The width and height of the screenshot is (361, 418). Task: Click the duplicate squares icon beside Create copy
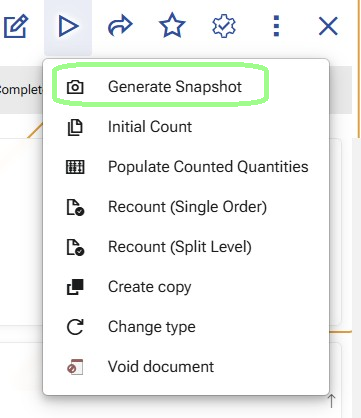coord(75,287)
